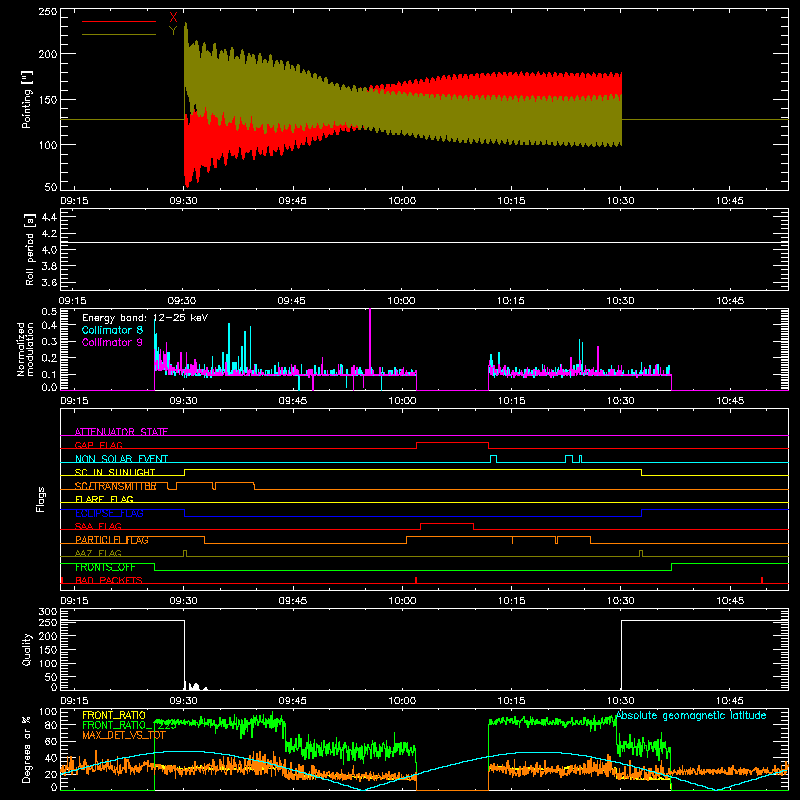Click the Collimator 8 legend entry
The width and height of the screenshot is (800, 800).
[112, 330]
